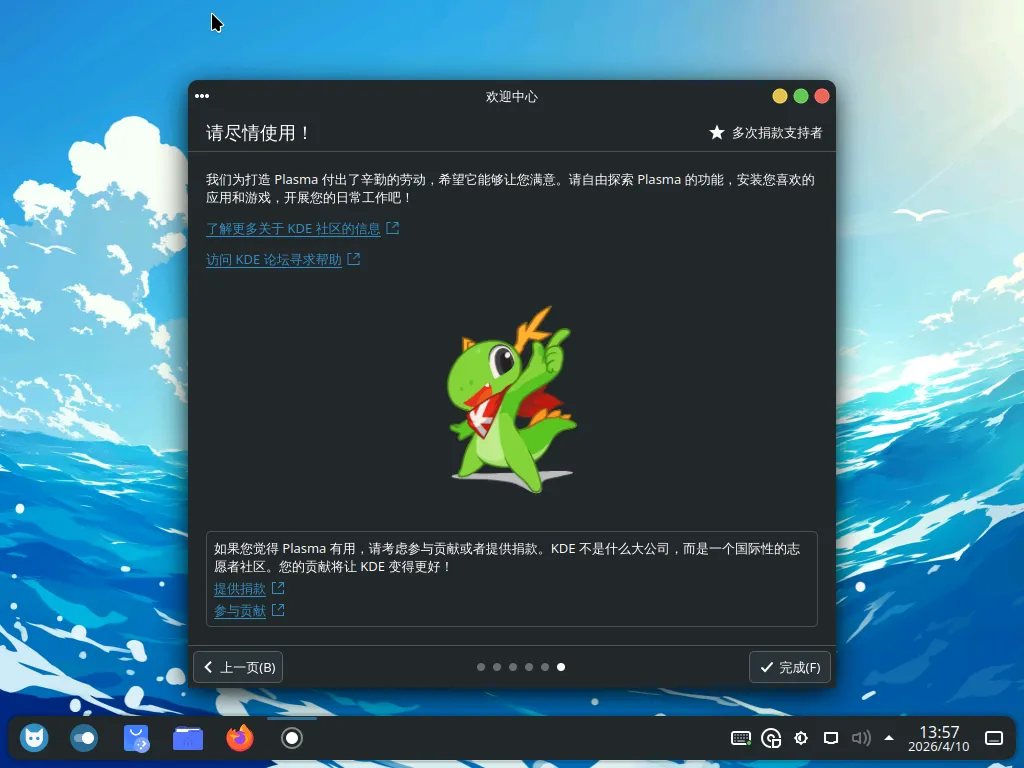Open the 了解更多关于 KDE 社区的信息 link
Viewport: 1024px width, 768px height.
[293, 229]
